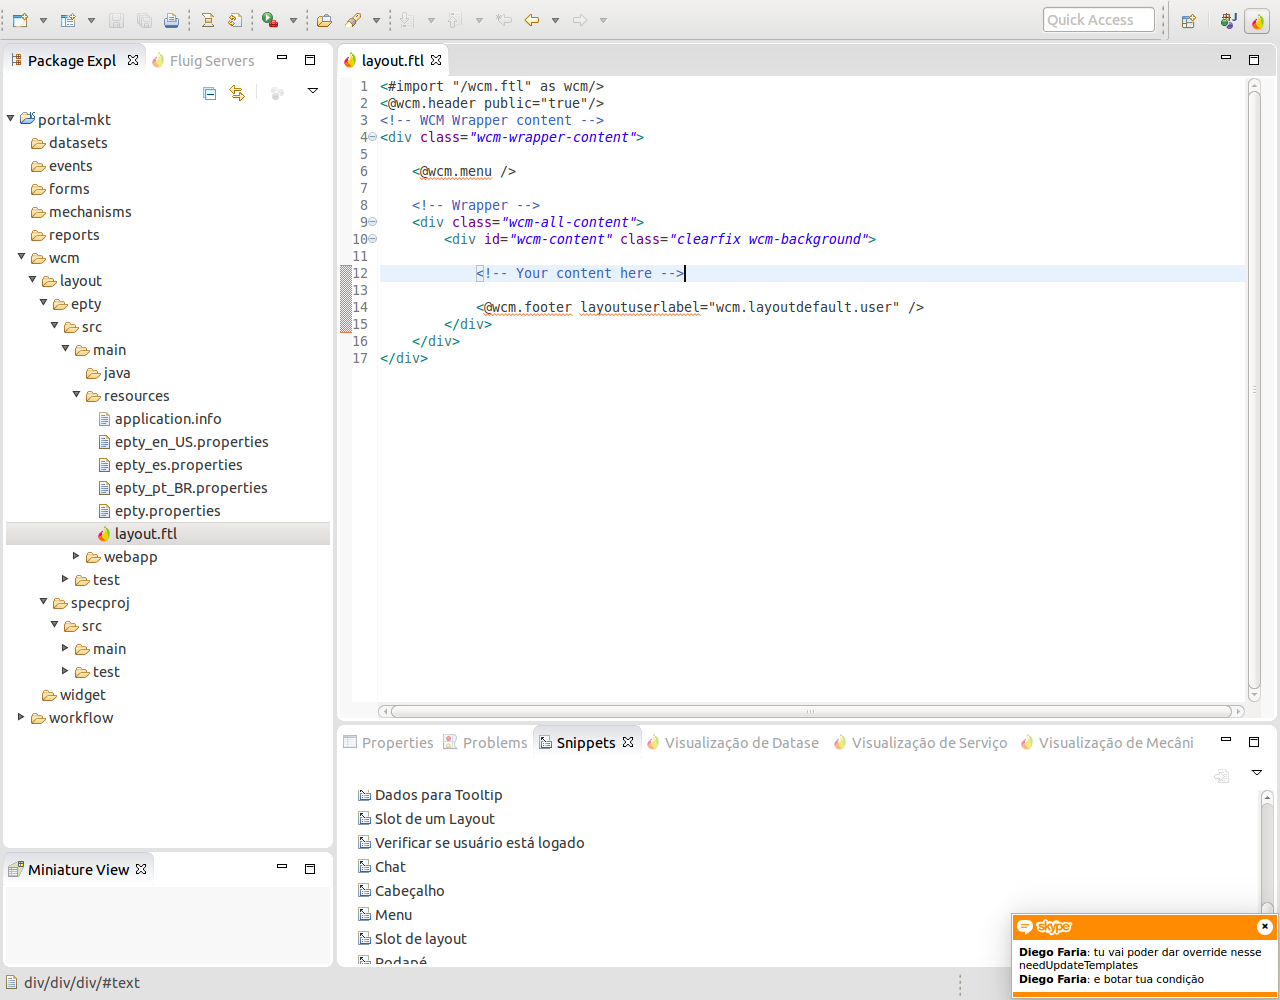Open the Package Explorer view menu arrow

[x=312, y=92]
